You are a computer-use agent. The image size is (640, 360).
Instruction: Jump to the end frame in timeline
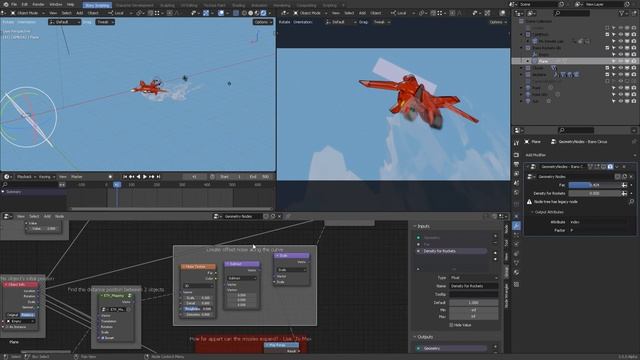point(158,177)
